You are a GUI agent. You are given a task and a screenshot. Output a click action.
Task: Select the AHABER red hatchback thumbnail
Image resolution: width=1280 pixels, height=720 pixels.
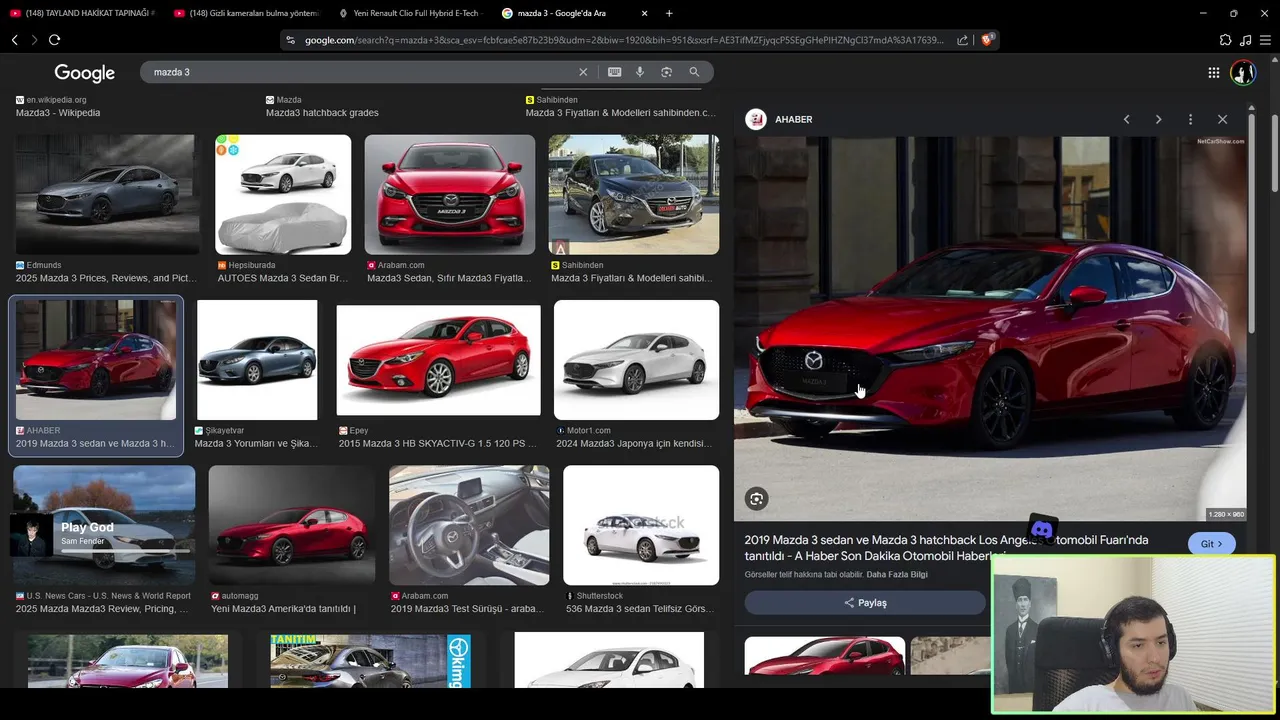pos(96,360)
